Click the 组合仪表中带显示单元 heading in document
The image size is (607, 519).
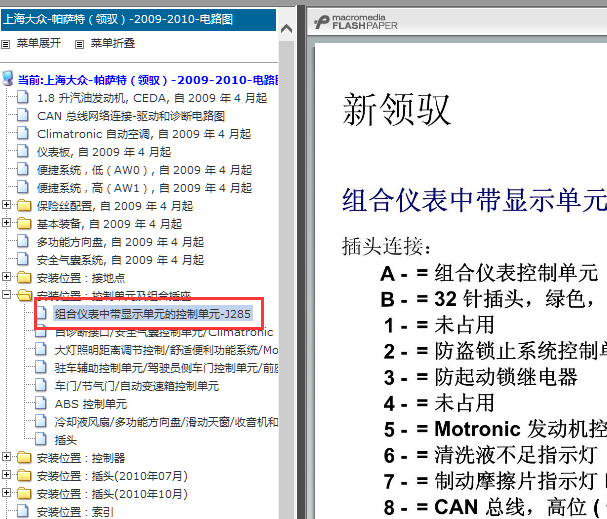(474, 200)
